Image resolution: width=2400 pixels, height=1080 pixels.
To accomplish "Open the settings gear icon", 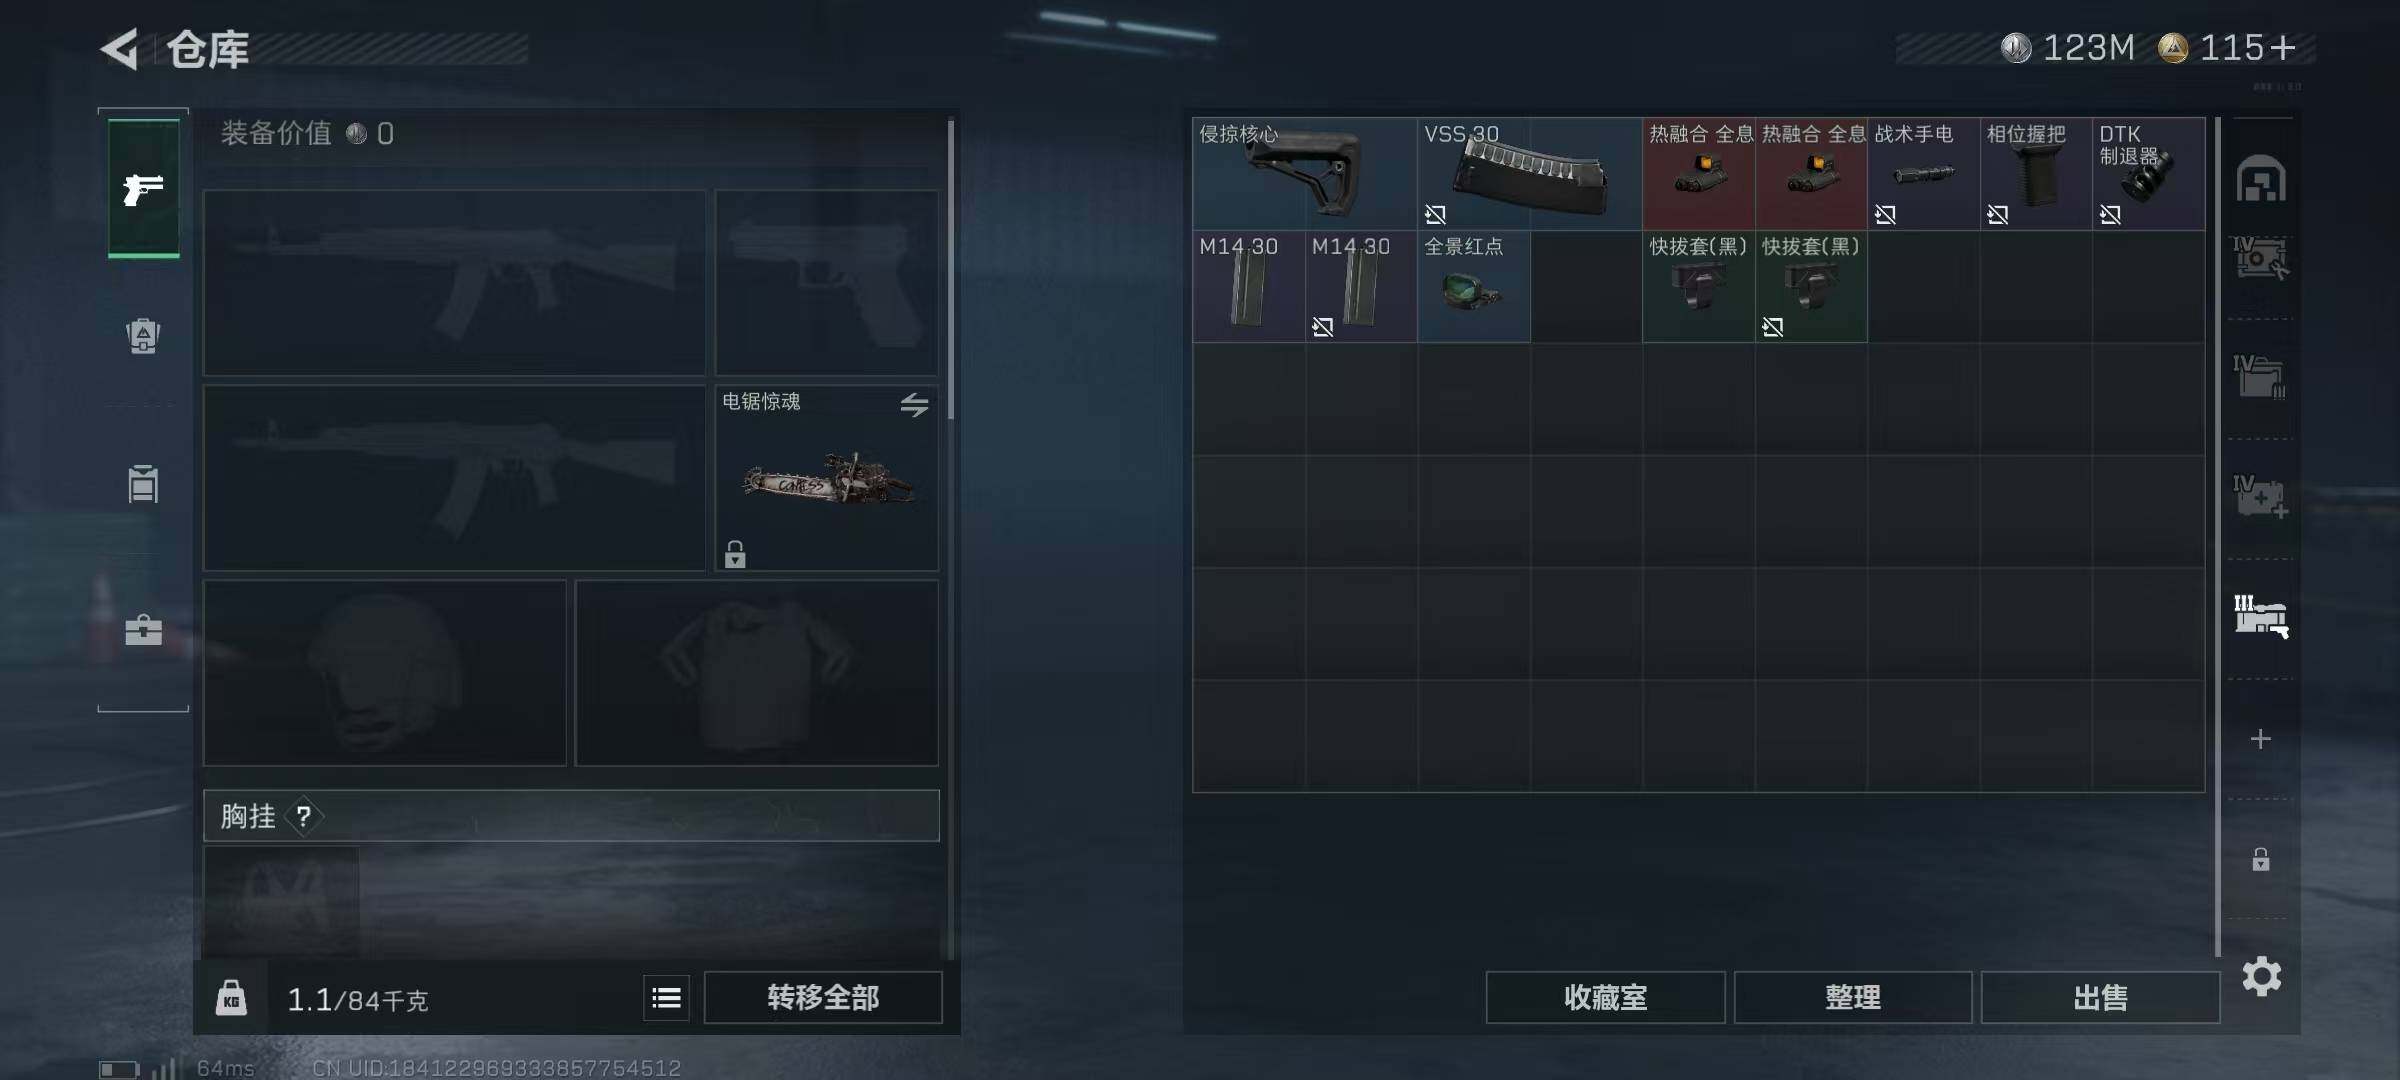I will pyautogui.click(x=2261, y=976).
